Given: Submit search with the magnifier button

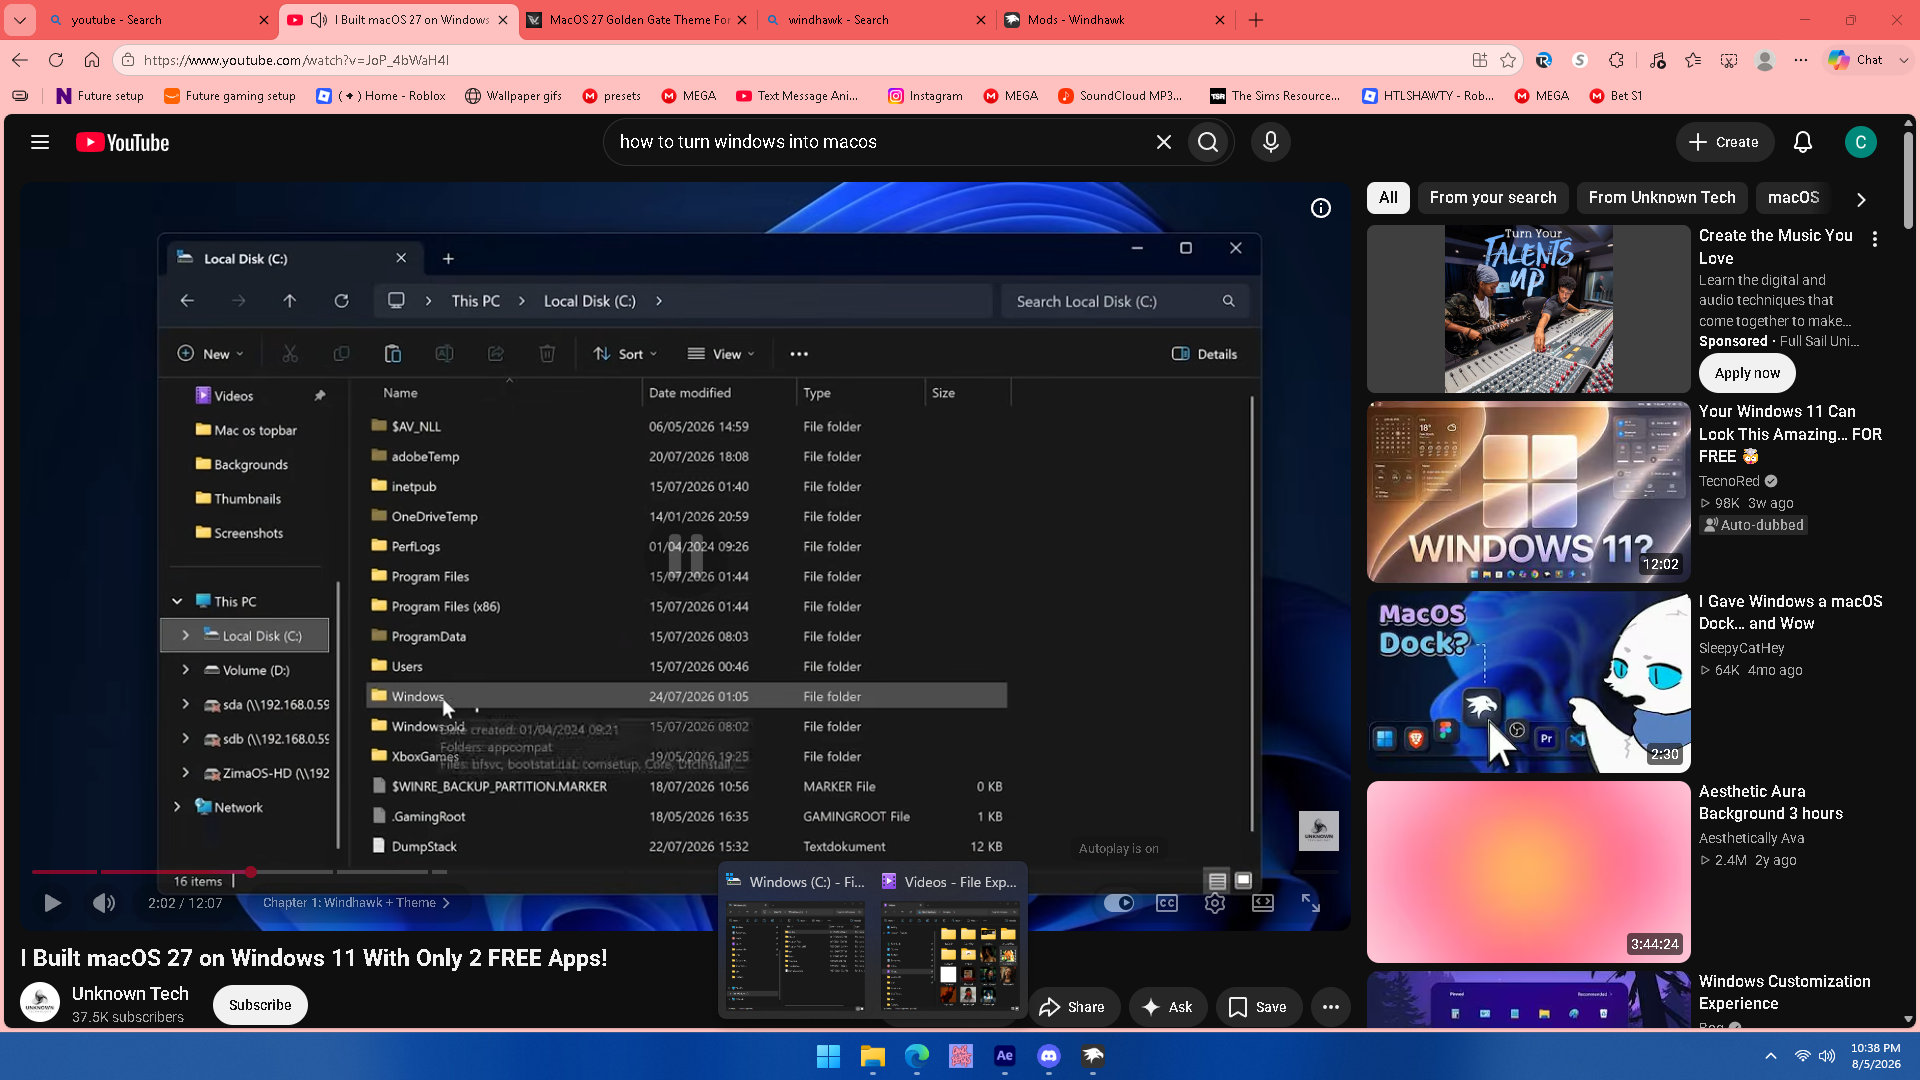Looking at the screenshot, I should [1208, 142].
